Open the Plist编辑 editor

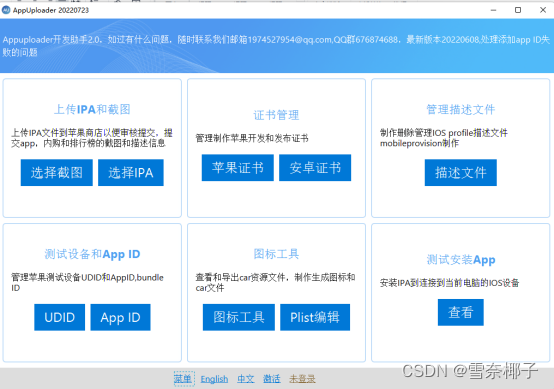pos(315,317)
